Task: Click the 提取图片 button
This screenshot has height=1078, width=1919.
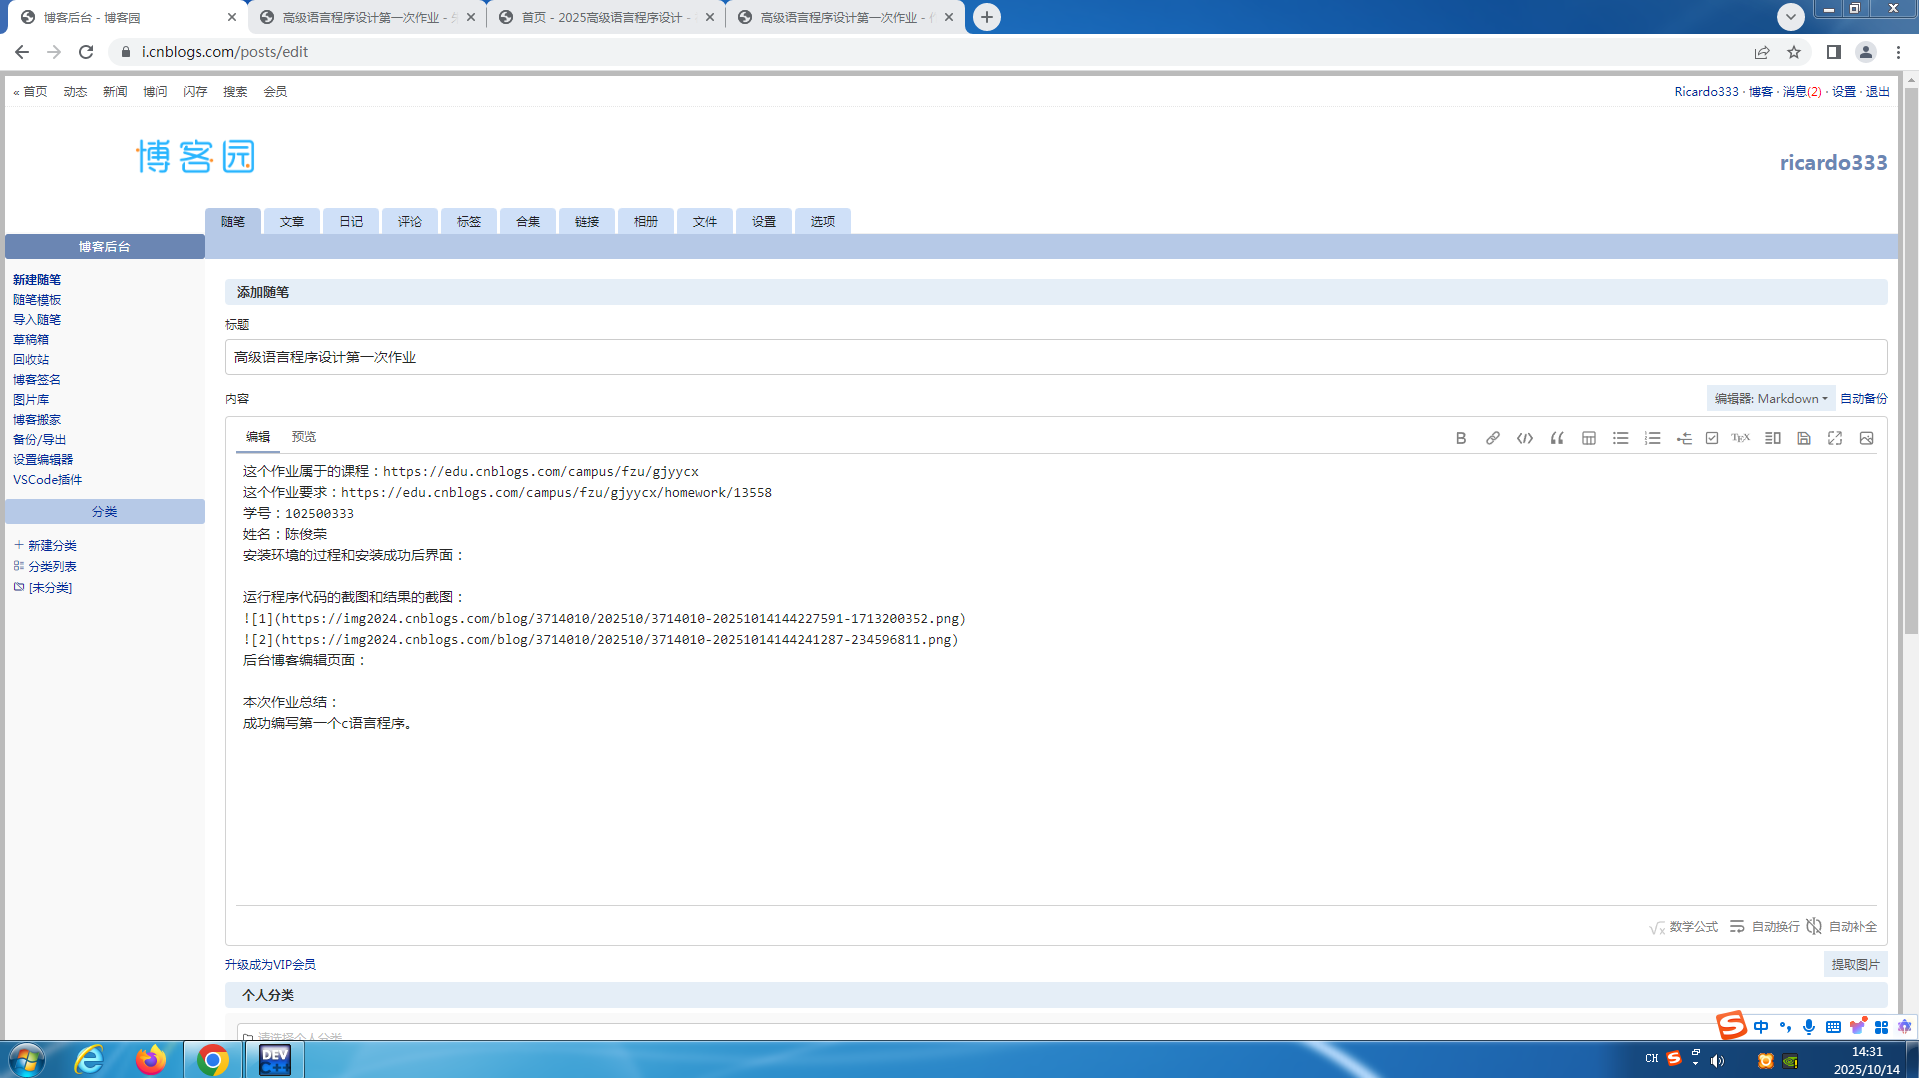Action: [1856, 964]
